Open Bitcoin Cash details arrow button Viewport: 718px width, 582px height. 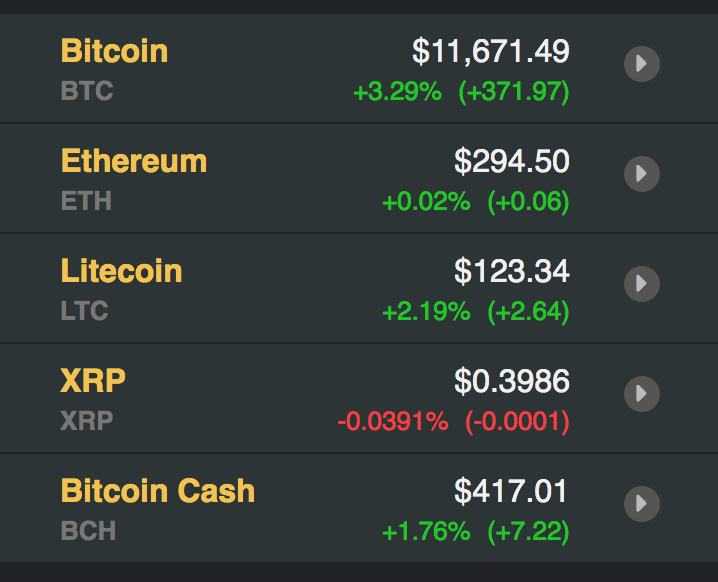642,503
